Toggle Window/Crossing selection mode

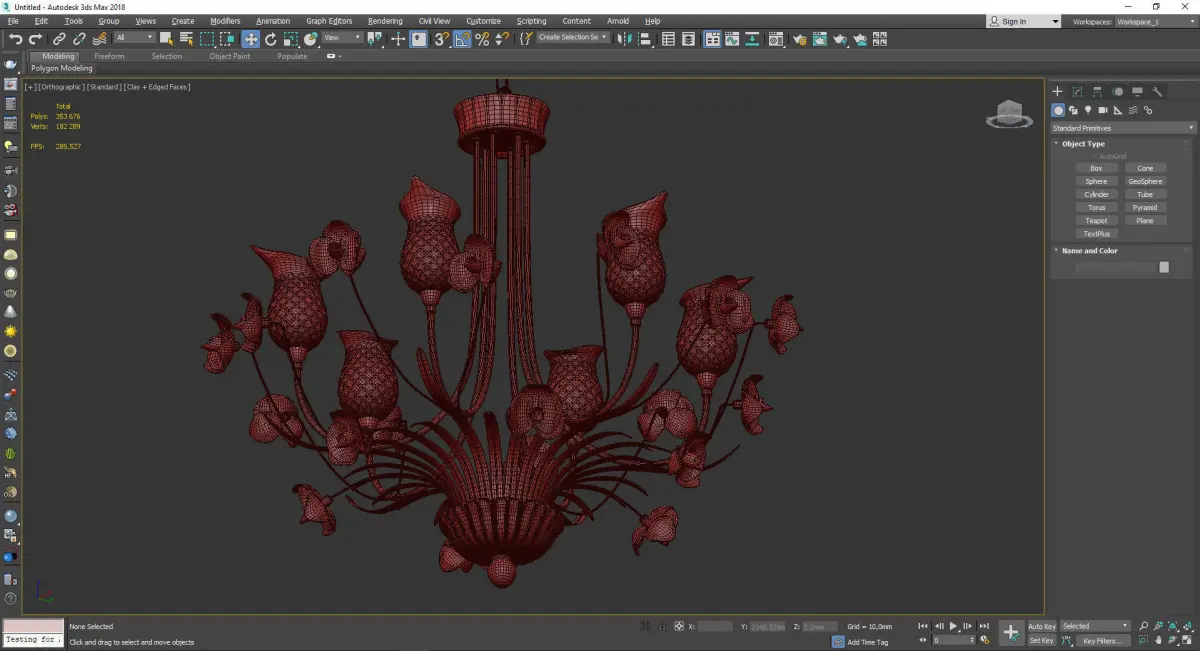(228, 39)
